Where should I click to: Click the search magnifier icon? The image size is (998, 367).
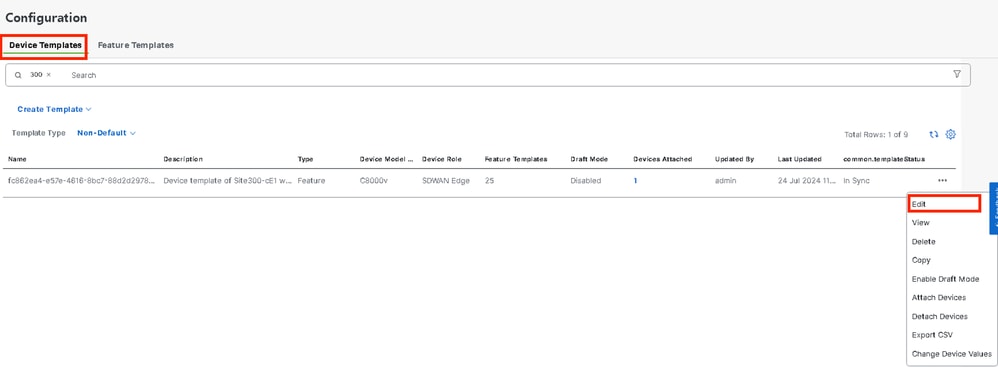[x=18, y=75]
